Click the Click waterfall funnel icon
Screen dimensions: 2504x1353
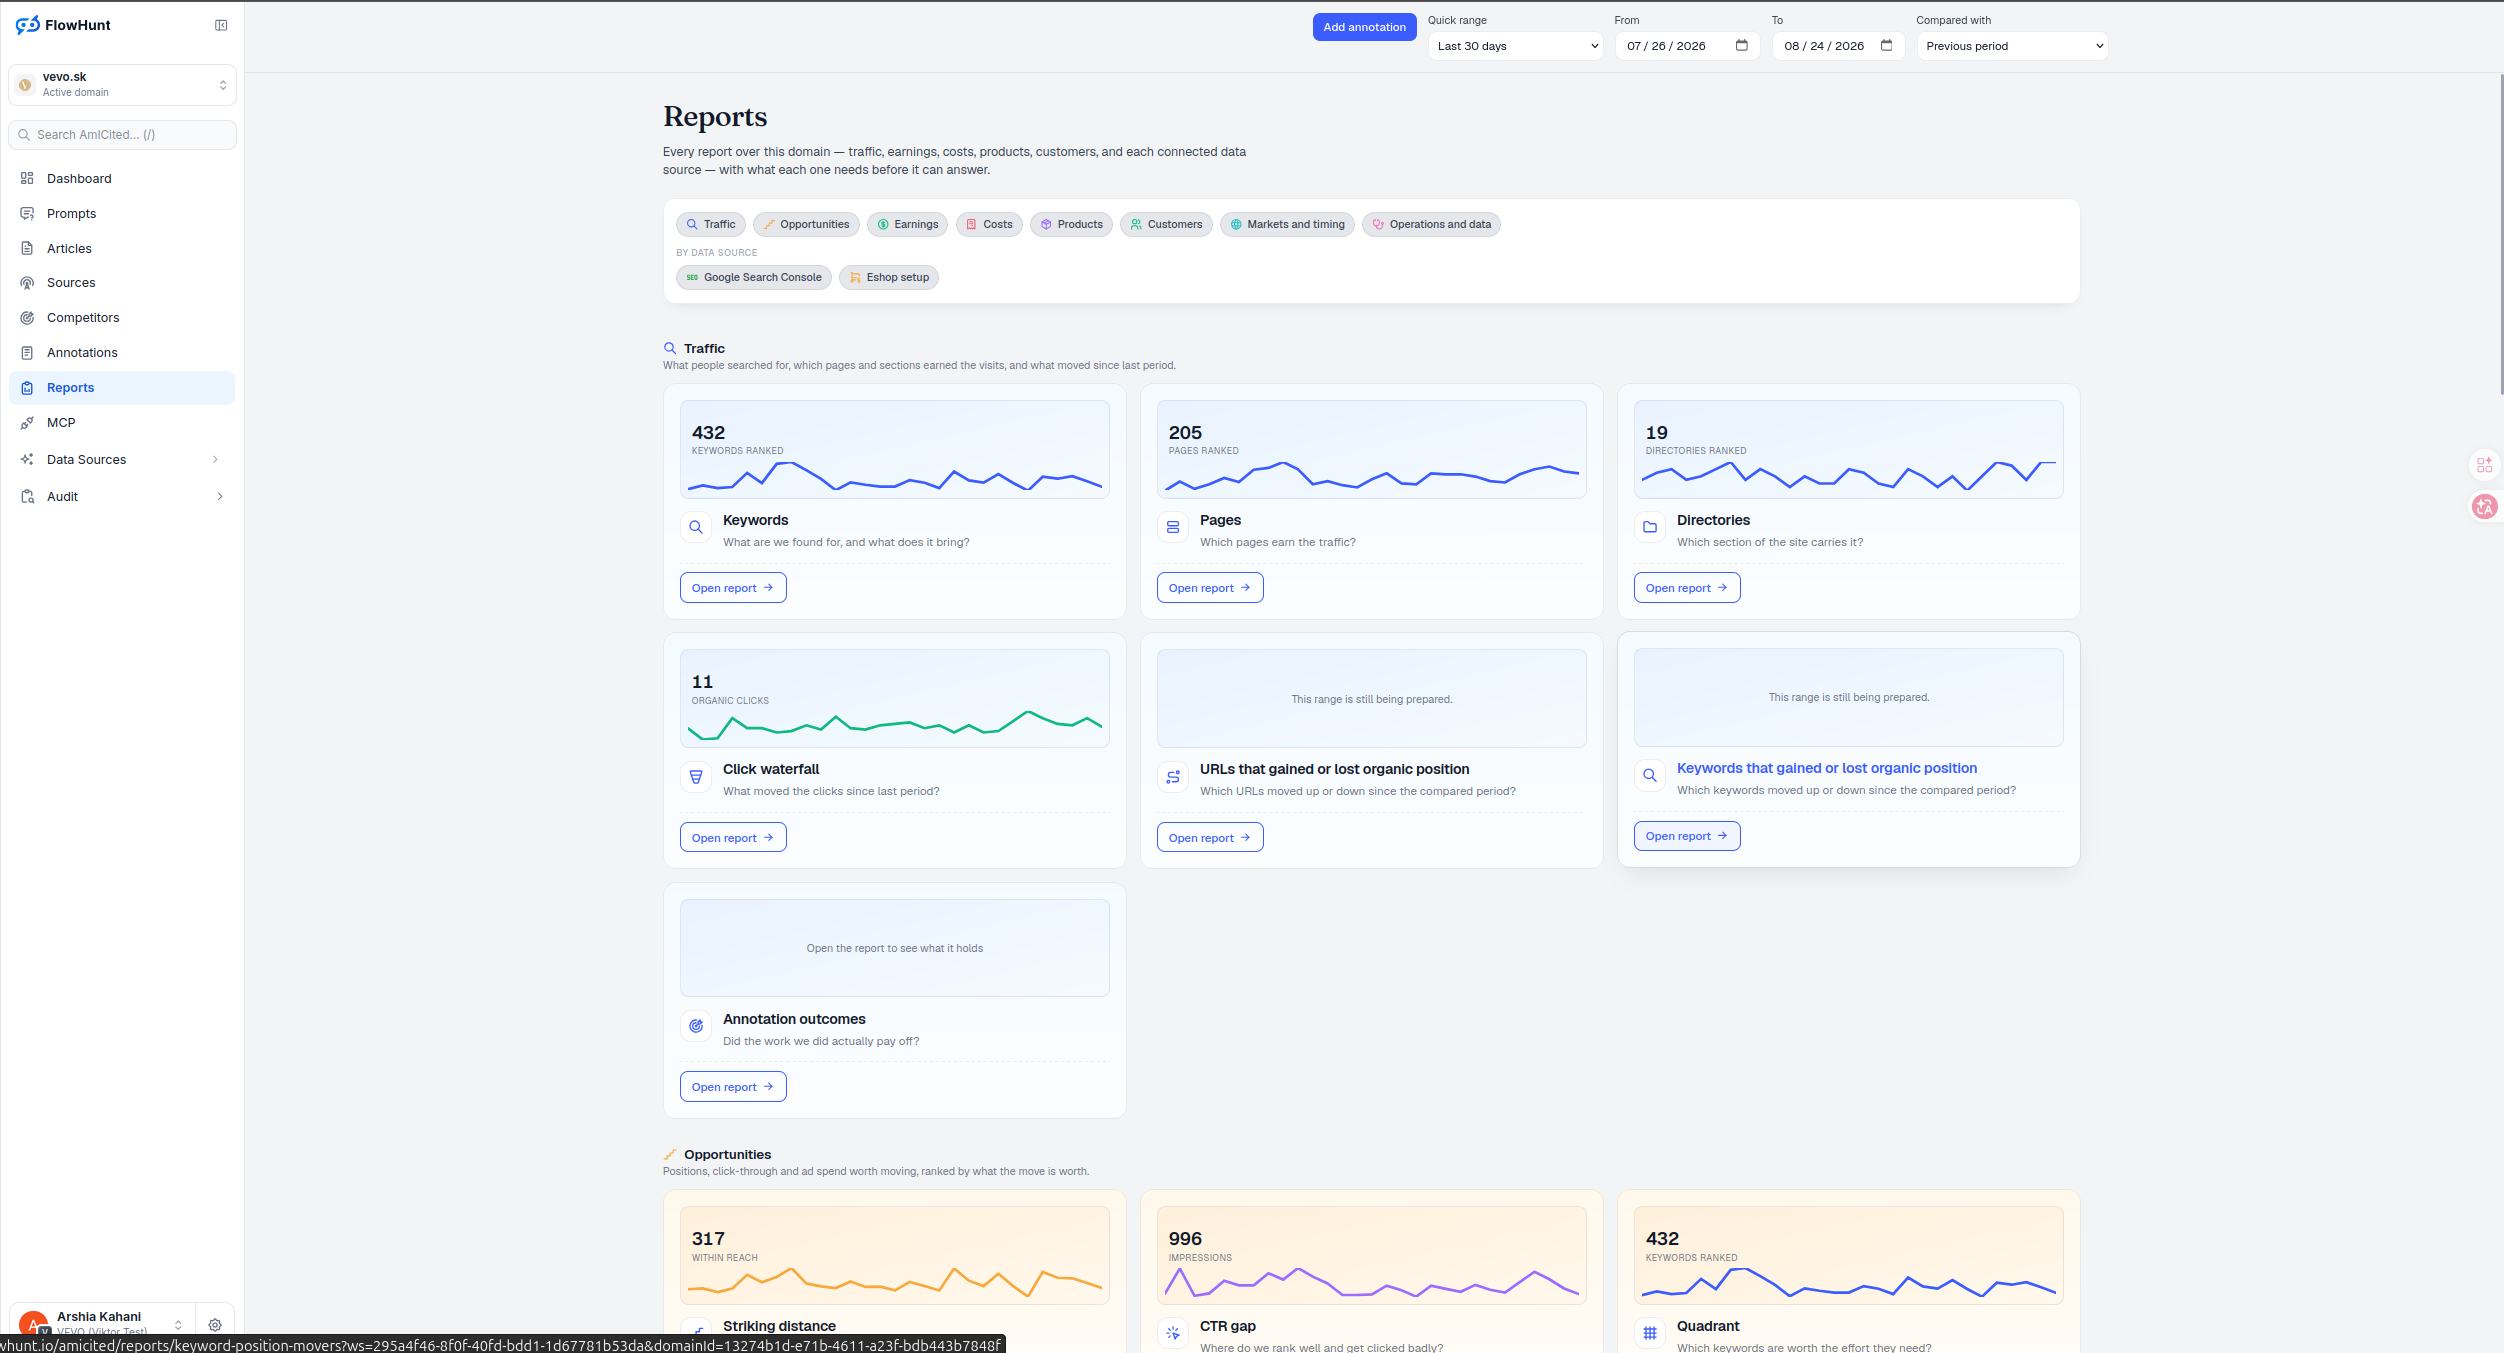696,777
